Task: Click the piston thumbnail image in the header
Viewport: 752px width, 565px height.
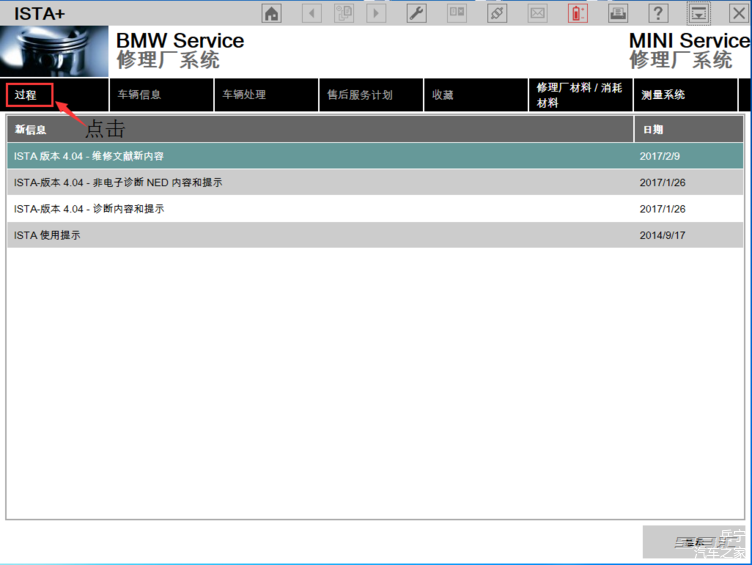Action: 54,51
